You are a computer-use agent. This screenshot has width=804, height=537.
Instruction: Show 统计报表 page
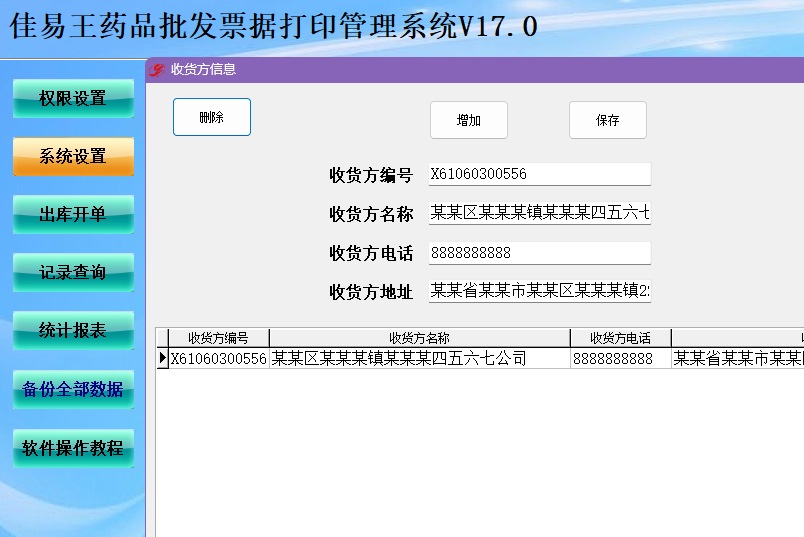pyautogui.click(x=73, y=330)
